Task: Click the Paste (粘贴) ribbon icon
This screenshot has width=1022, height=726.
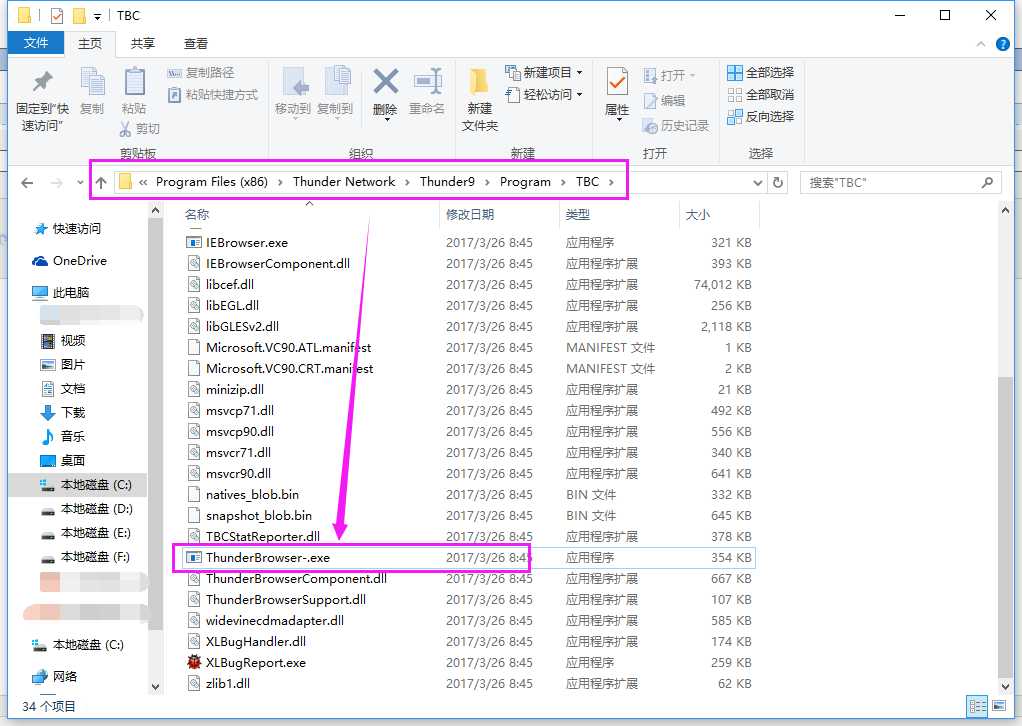Action: point(134,82)
